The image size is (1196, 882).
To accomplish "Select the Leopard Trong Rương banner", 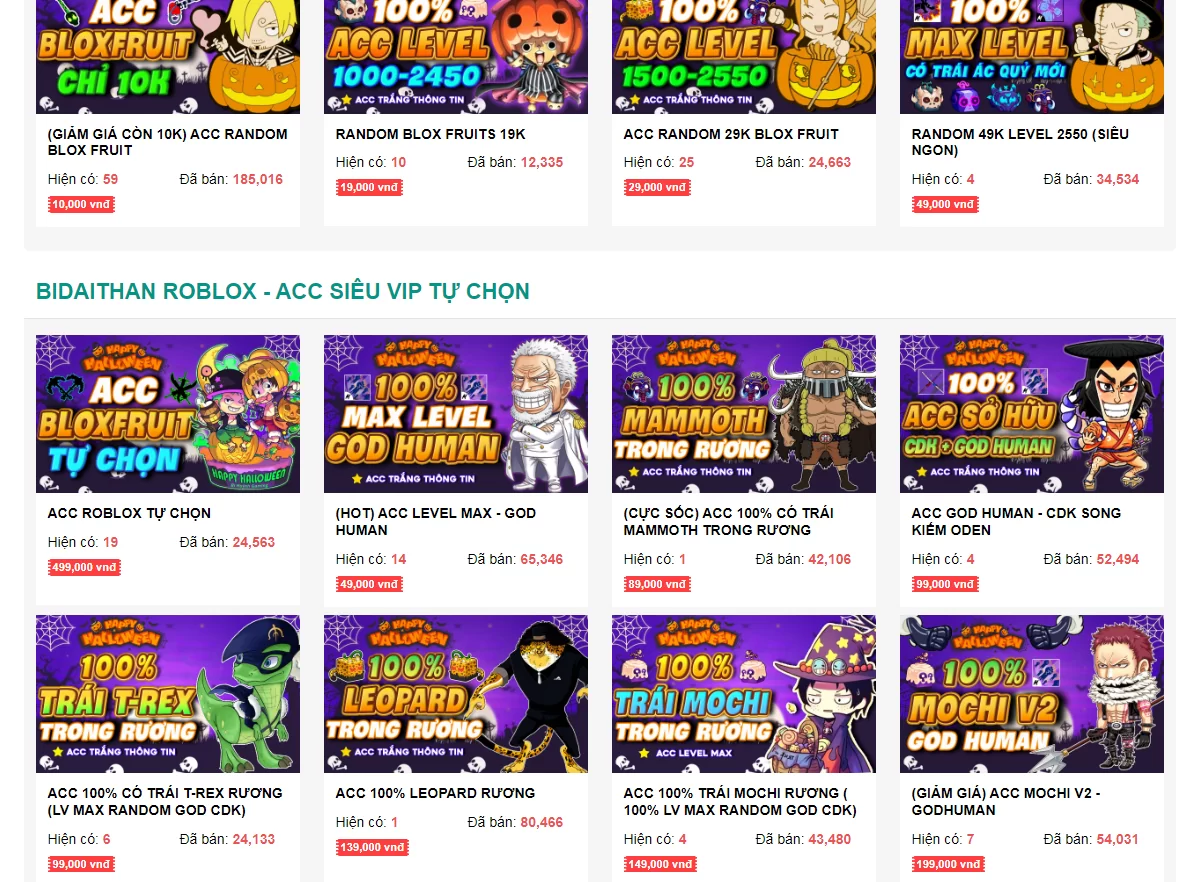I will point(455,694).
